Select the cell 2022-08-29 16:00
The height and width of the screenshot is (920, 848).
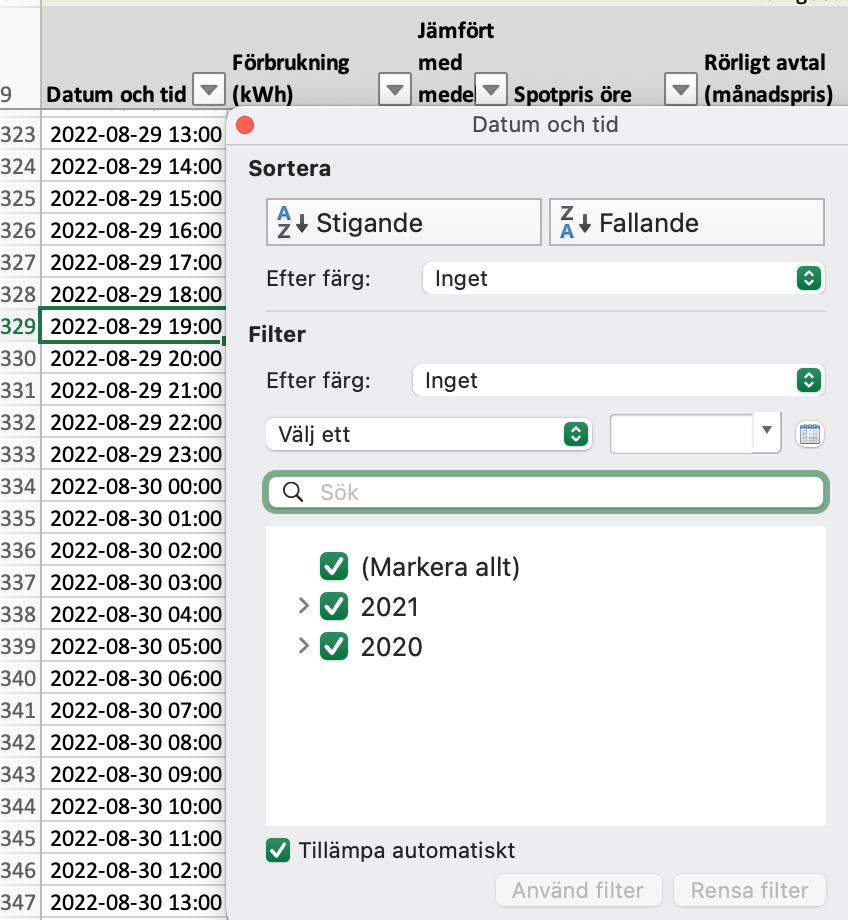tap(134, 231)
